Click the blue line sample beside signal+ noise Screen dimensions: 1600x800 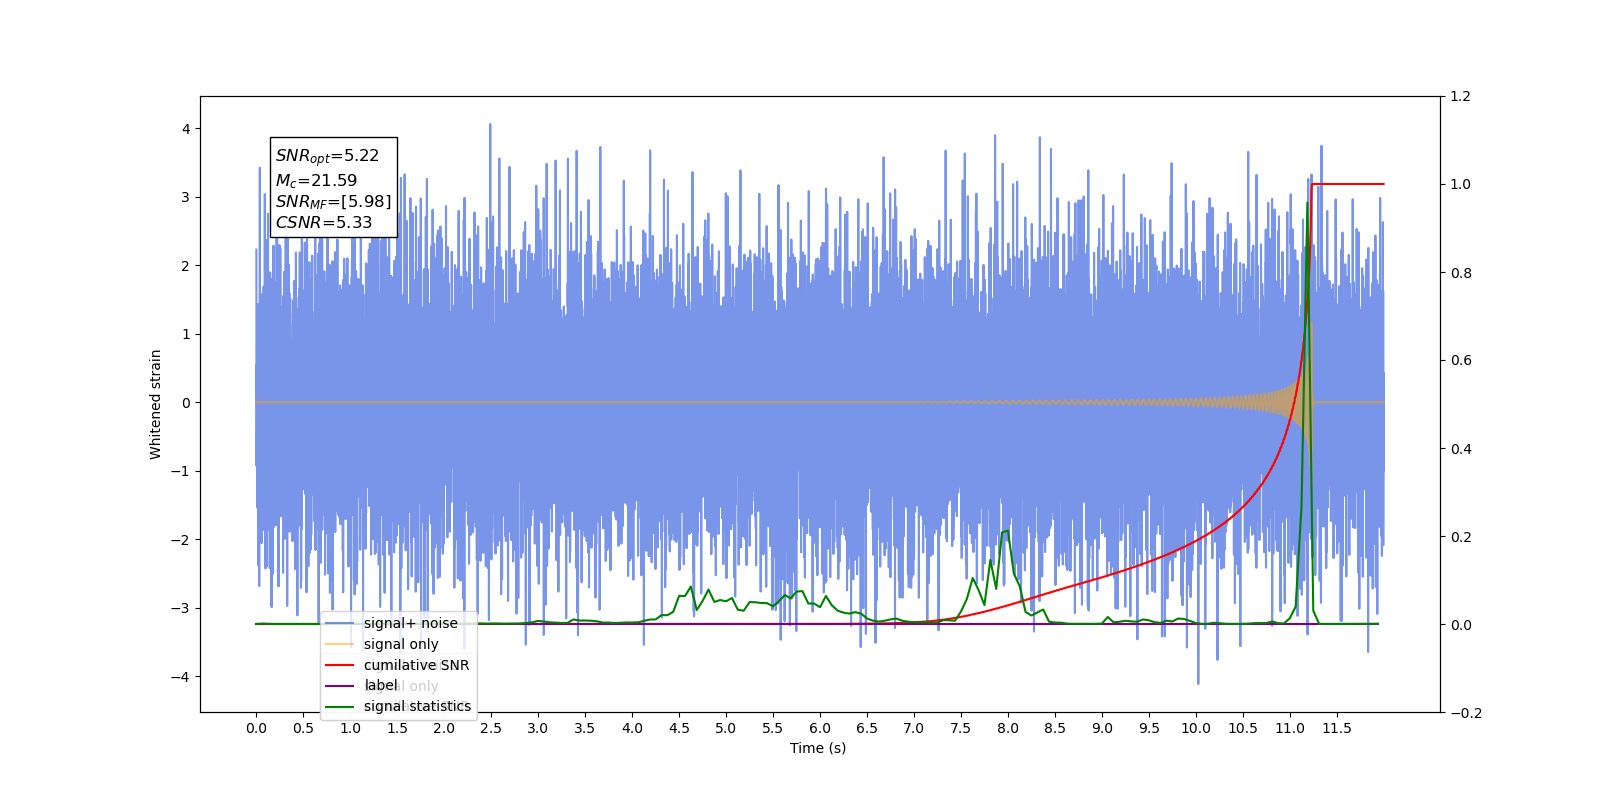pyautogui.click(x=340, y=623)
